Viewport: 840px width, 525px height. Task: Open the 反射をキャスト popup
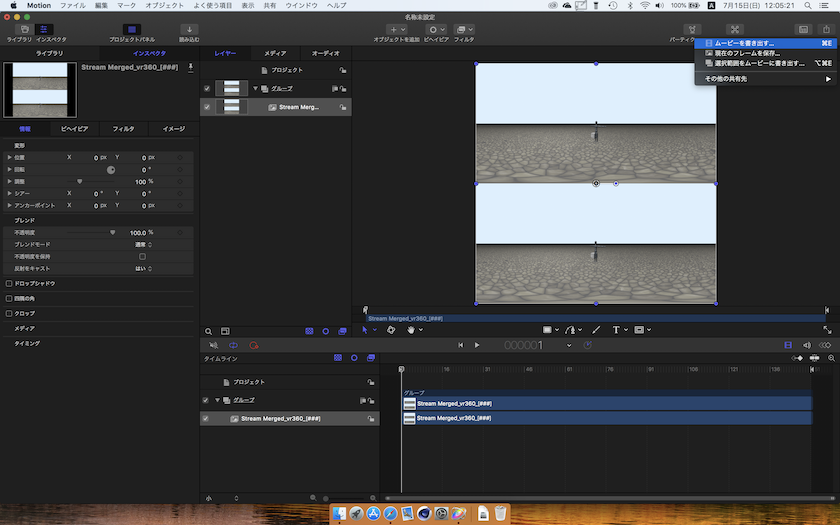coord(144,268)
